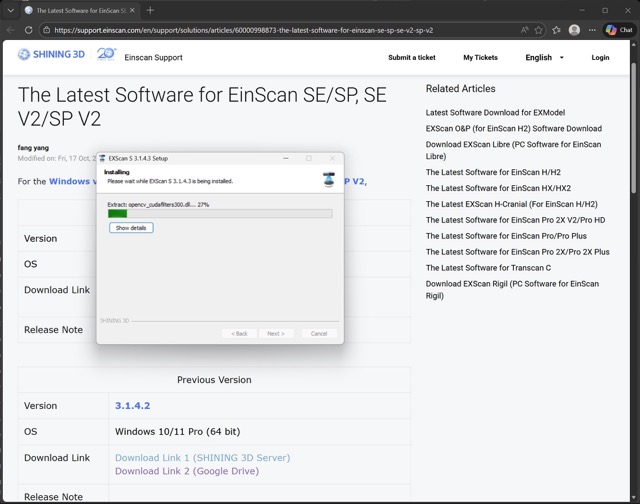The image size is (640, 504).
Task: Open the tab search chevron
Action: click(x=11, y=10)
